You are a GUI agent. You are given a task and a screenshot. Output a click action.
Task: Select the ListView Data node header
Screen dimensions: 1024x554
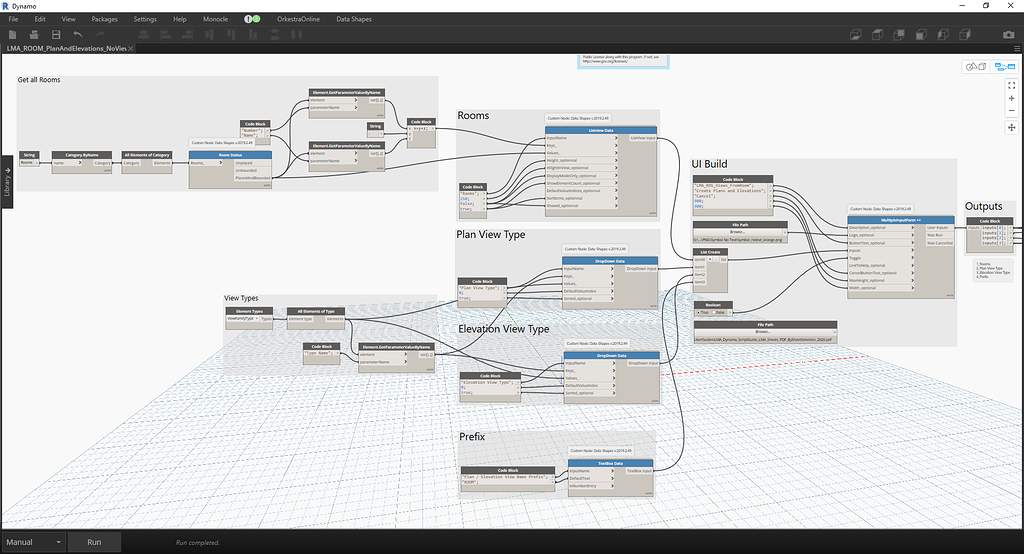tap(601, 130)
